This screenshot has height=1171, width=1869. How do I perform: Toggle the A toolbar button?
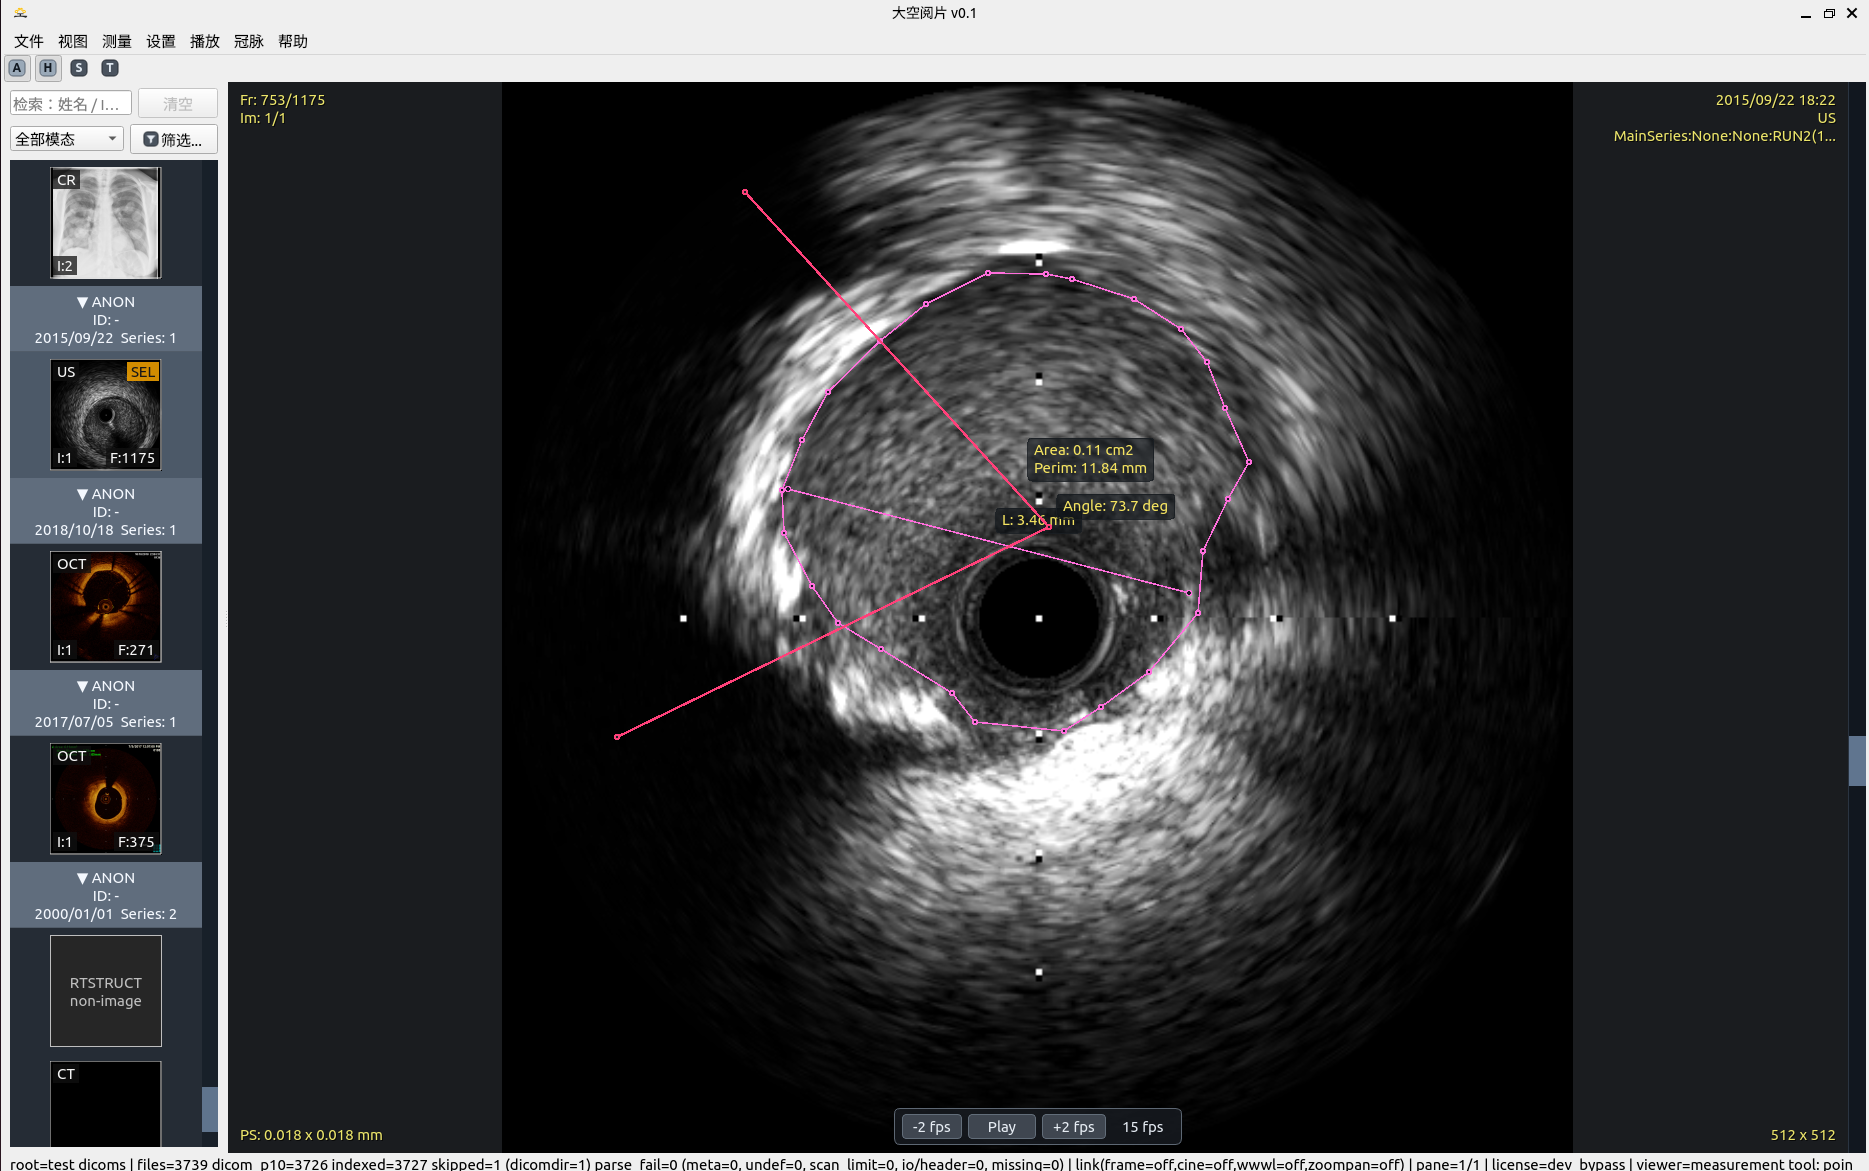tap(17, 68)
